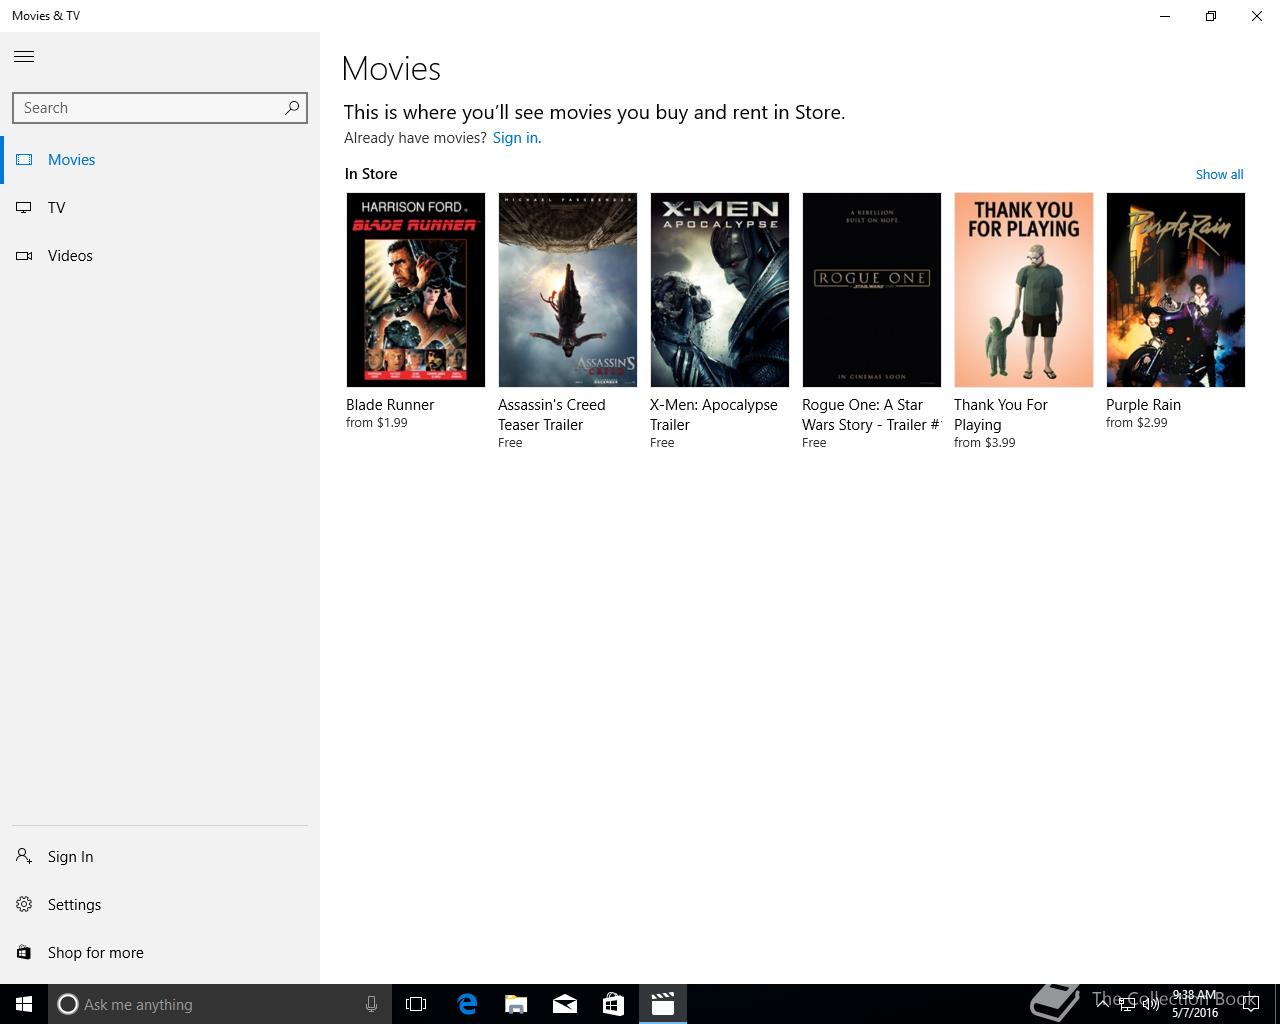Click 'from $3.99' price label
Viewport: 1280px width, 1024px height.
click(x=985, y=443)
